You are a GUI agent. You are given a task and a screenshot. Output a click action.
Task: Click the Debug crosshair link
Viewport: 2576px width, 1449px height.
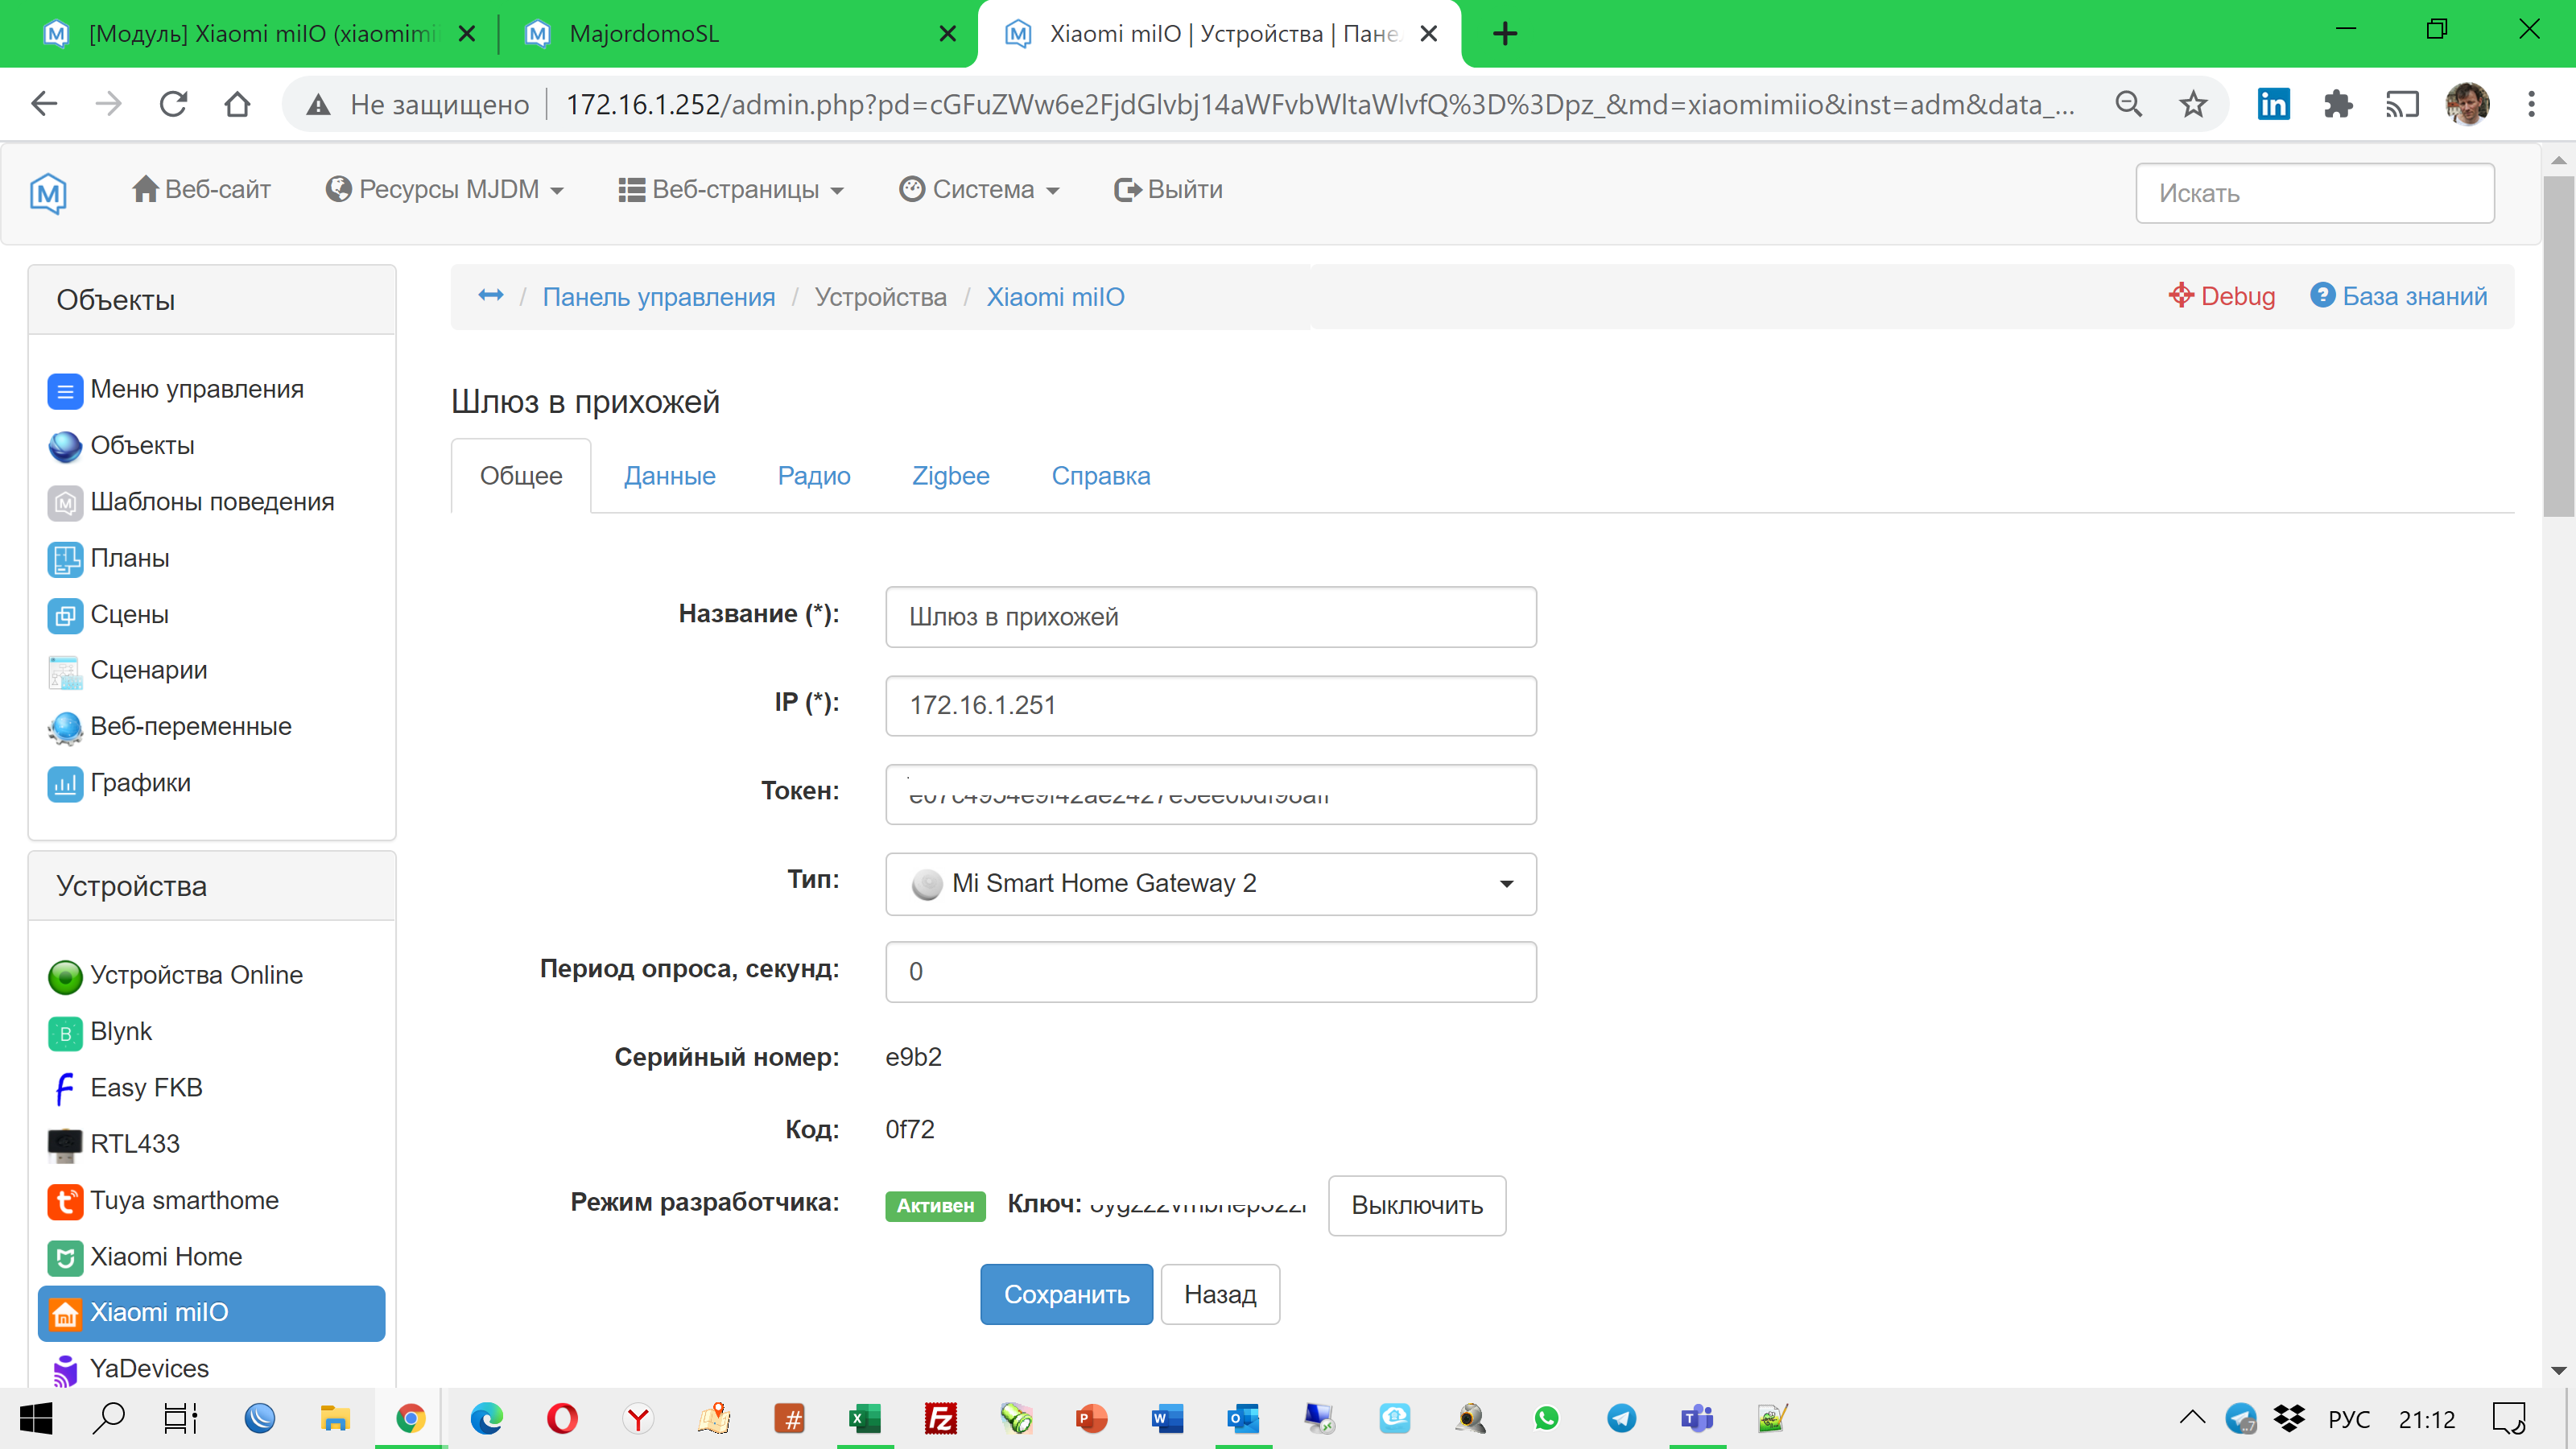[x=2221, y=296]
